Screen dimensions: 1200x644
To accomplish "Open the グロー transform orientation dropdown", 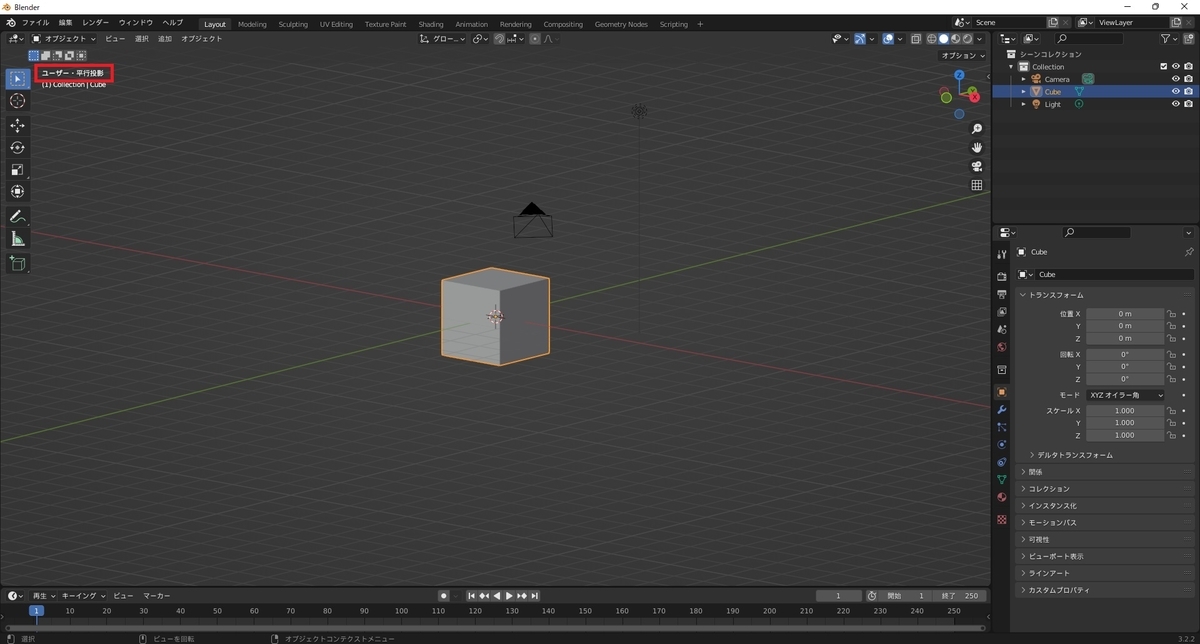I will click(x=443, y=39).
